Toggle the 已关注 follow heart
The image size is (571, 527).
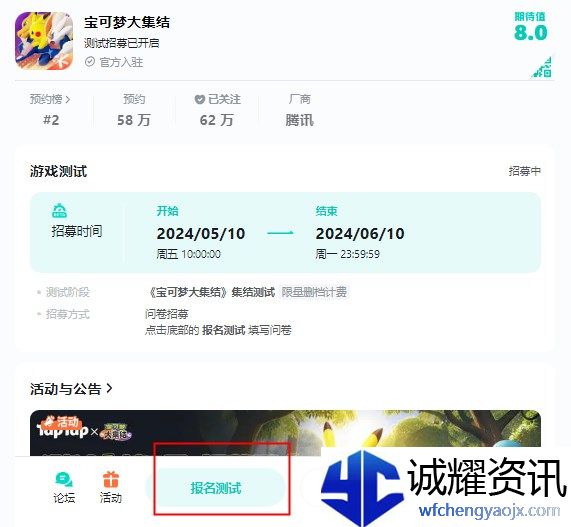200,99
